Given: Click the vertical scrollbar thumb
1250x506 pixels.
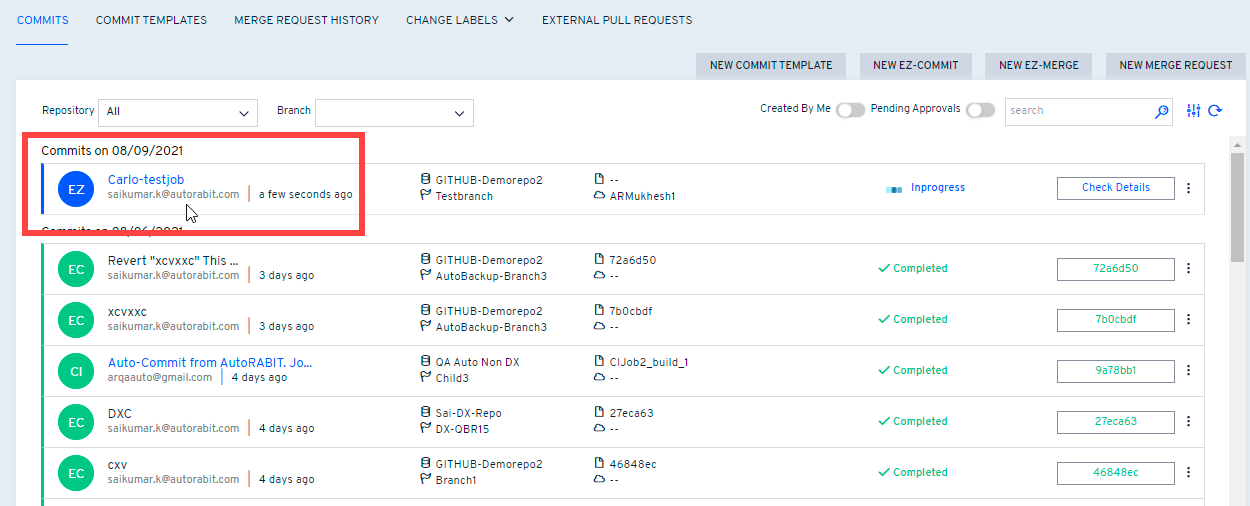Looking at the screenshot, I should click(x=1237, y=205).
